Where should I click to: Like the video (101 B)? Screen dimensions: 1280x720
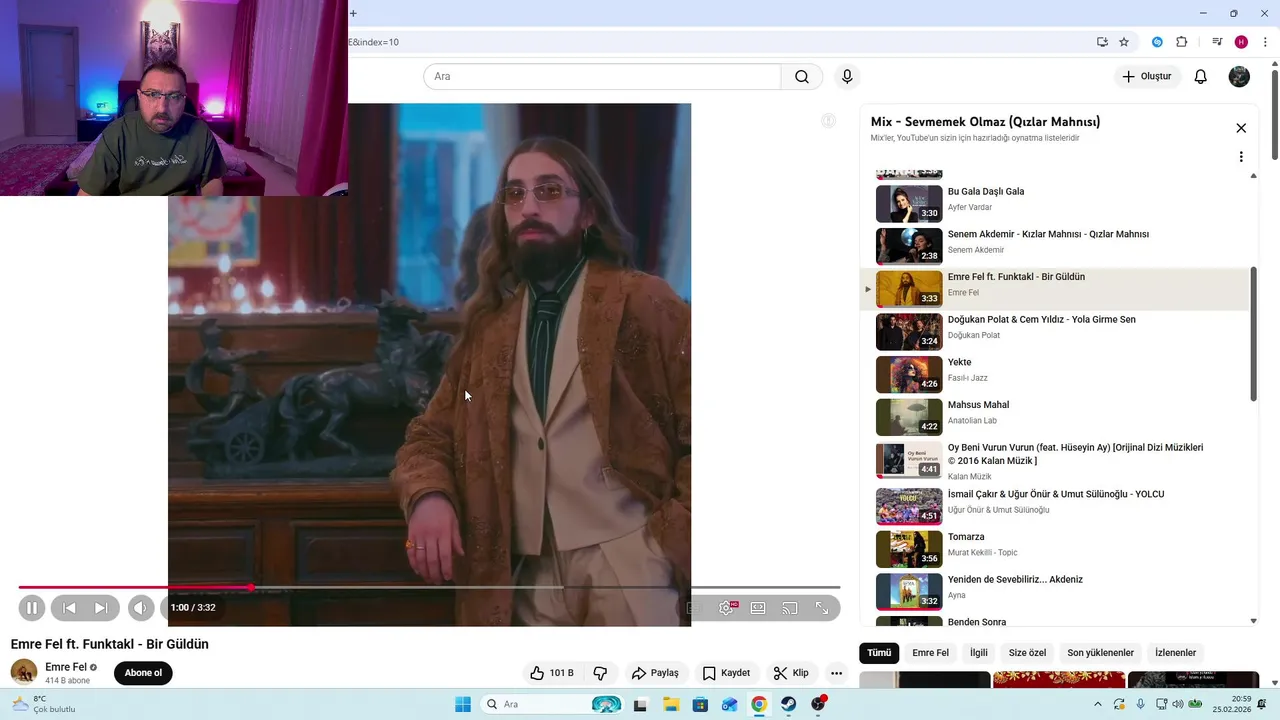[551, 673]
